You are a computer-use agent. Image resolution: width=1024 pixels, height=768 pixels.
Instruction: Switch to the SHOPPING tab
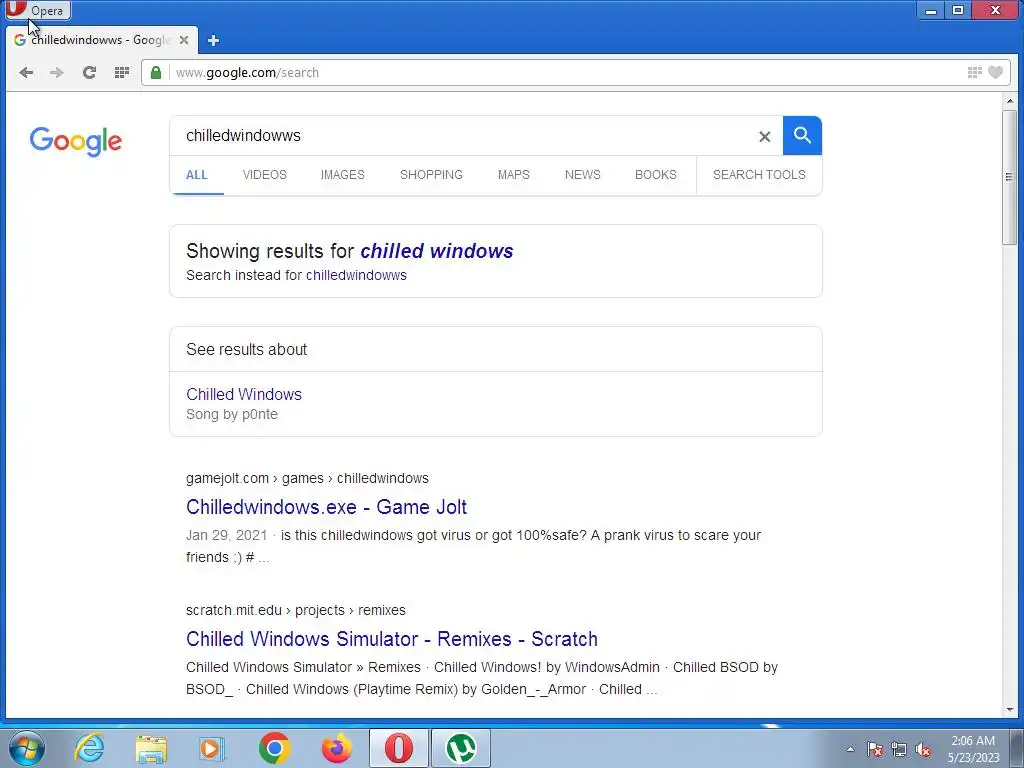click(x=431, y=175)
